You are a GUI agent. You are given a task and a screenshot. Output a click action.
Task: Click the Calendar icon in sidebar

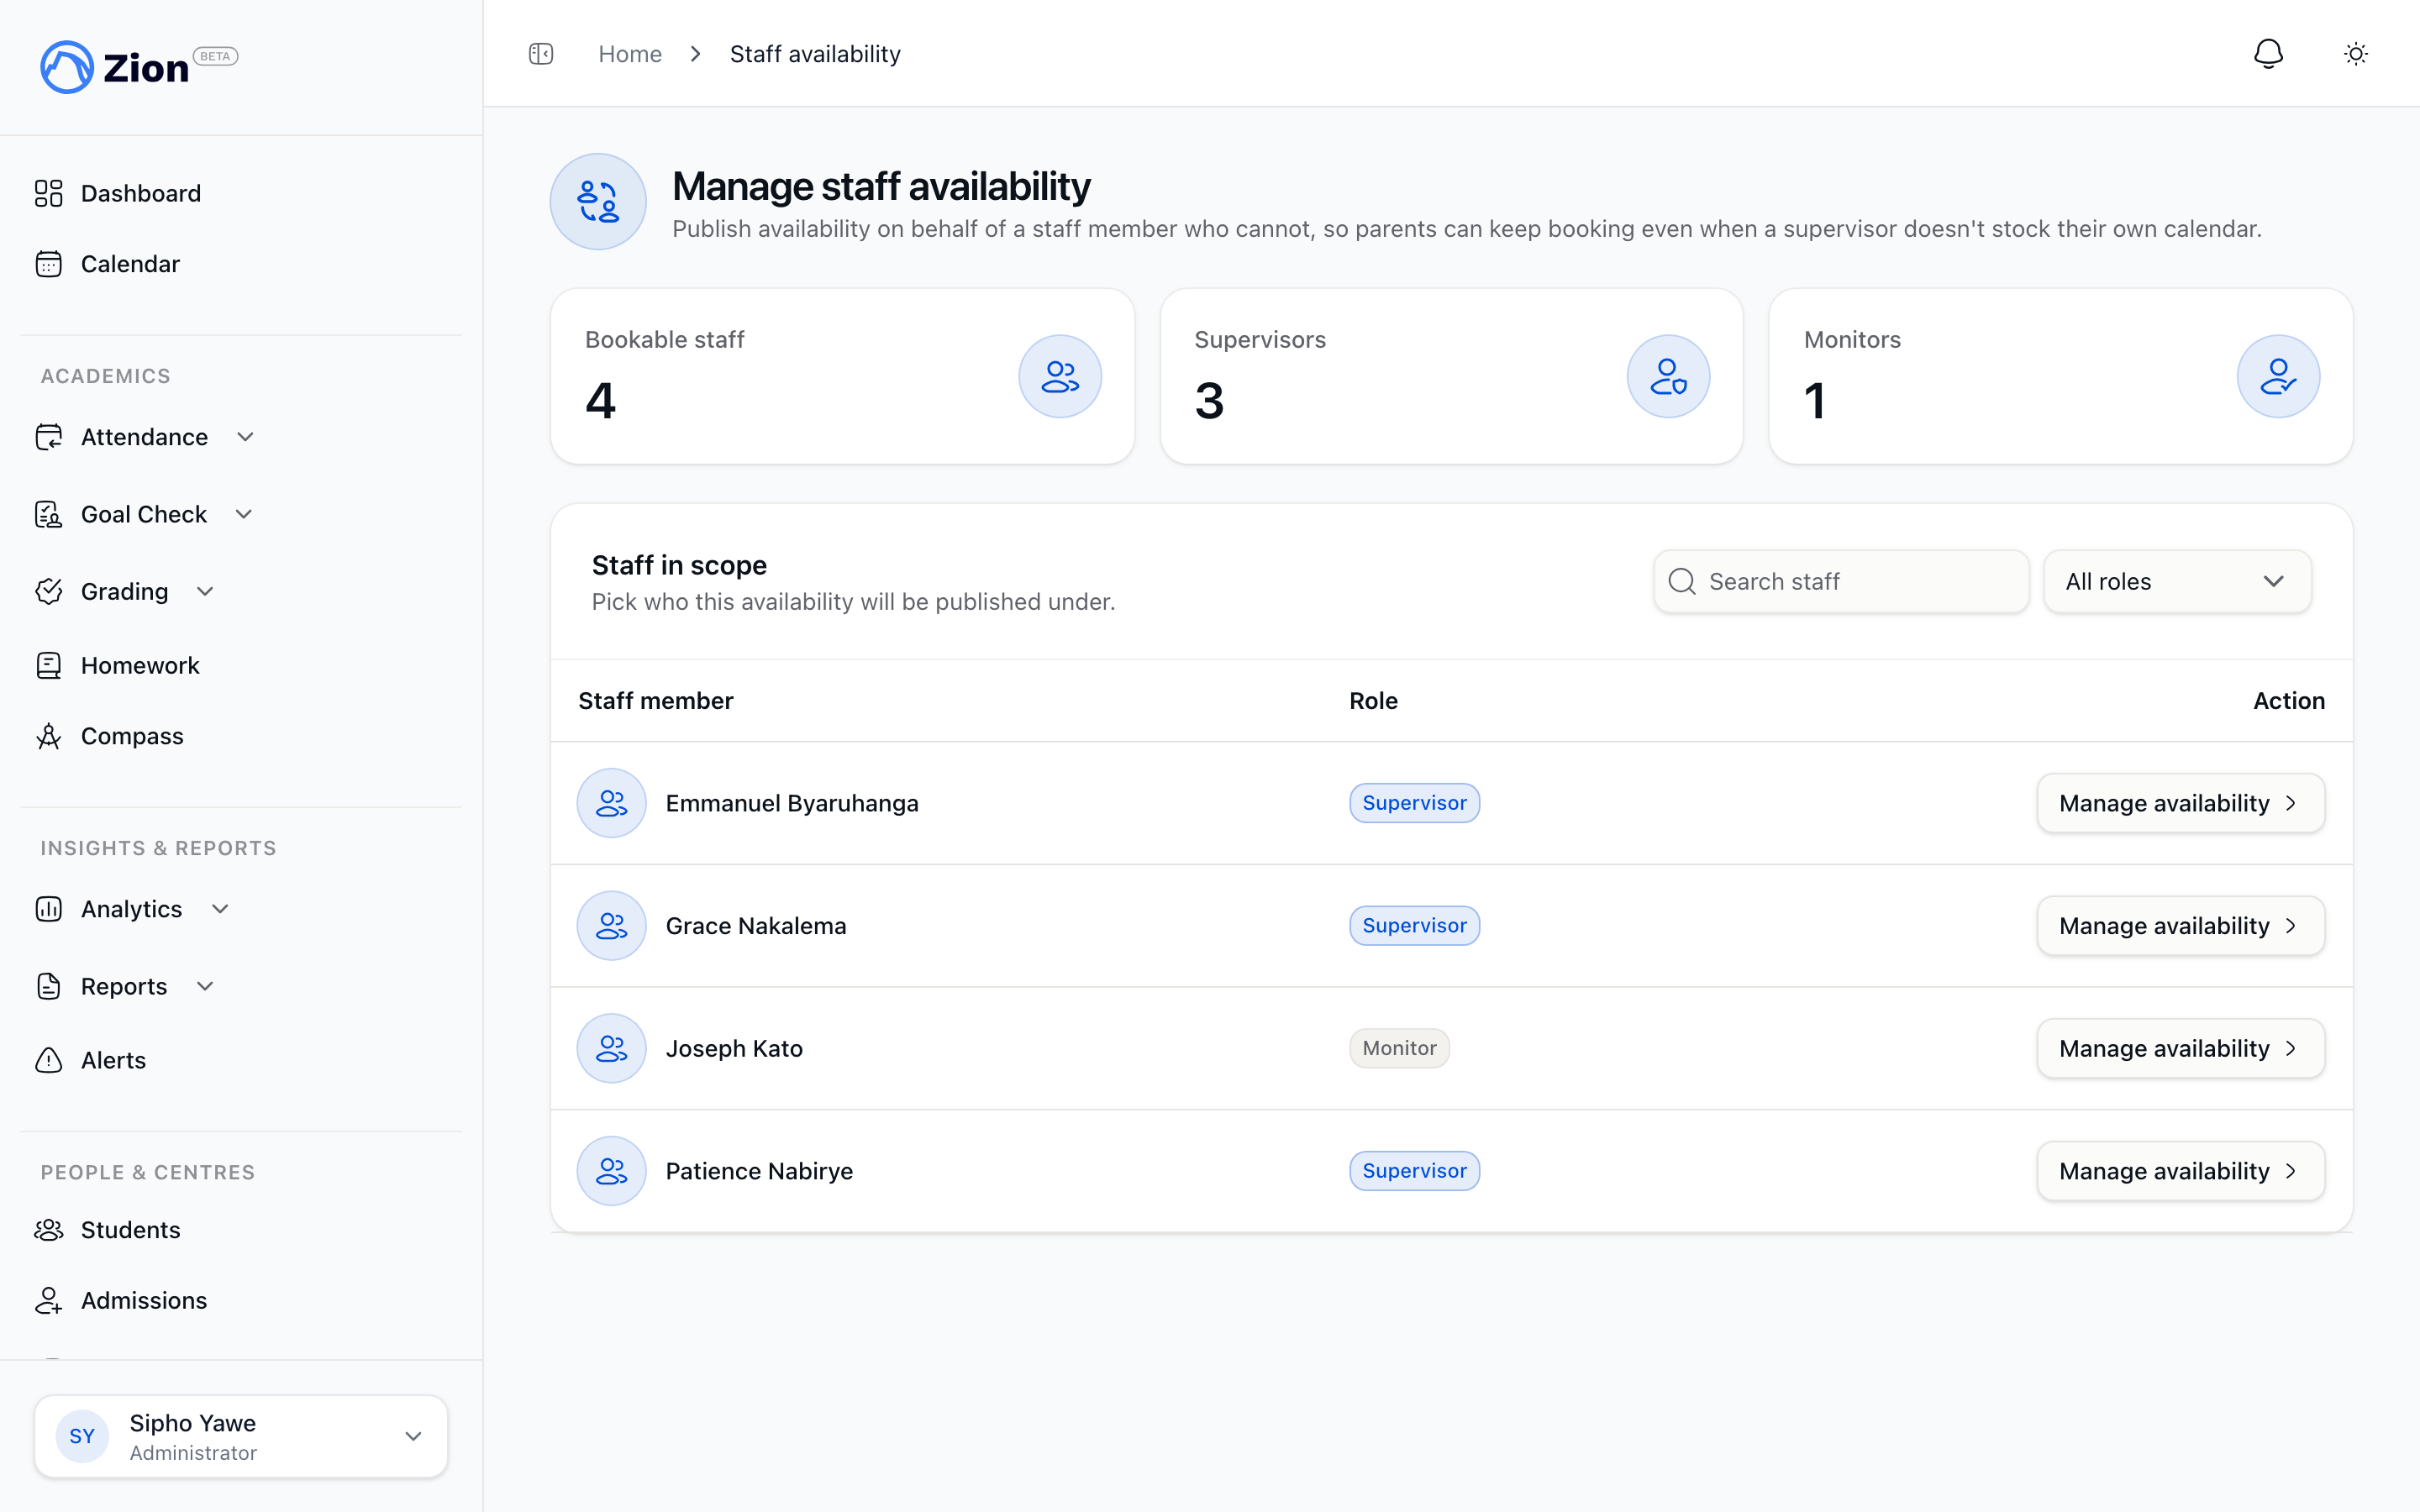49,264
